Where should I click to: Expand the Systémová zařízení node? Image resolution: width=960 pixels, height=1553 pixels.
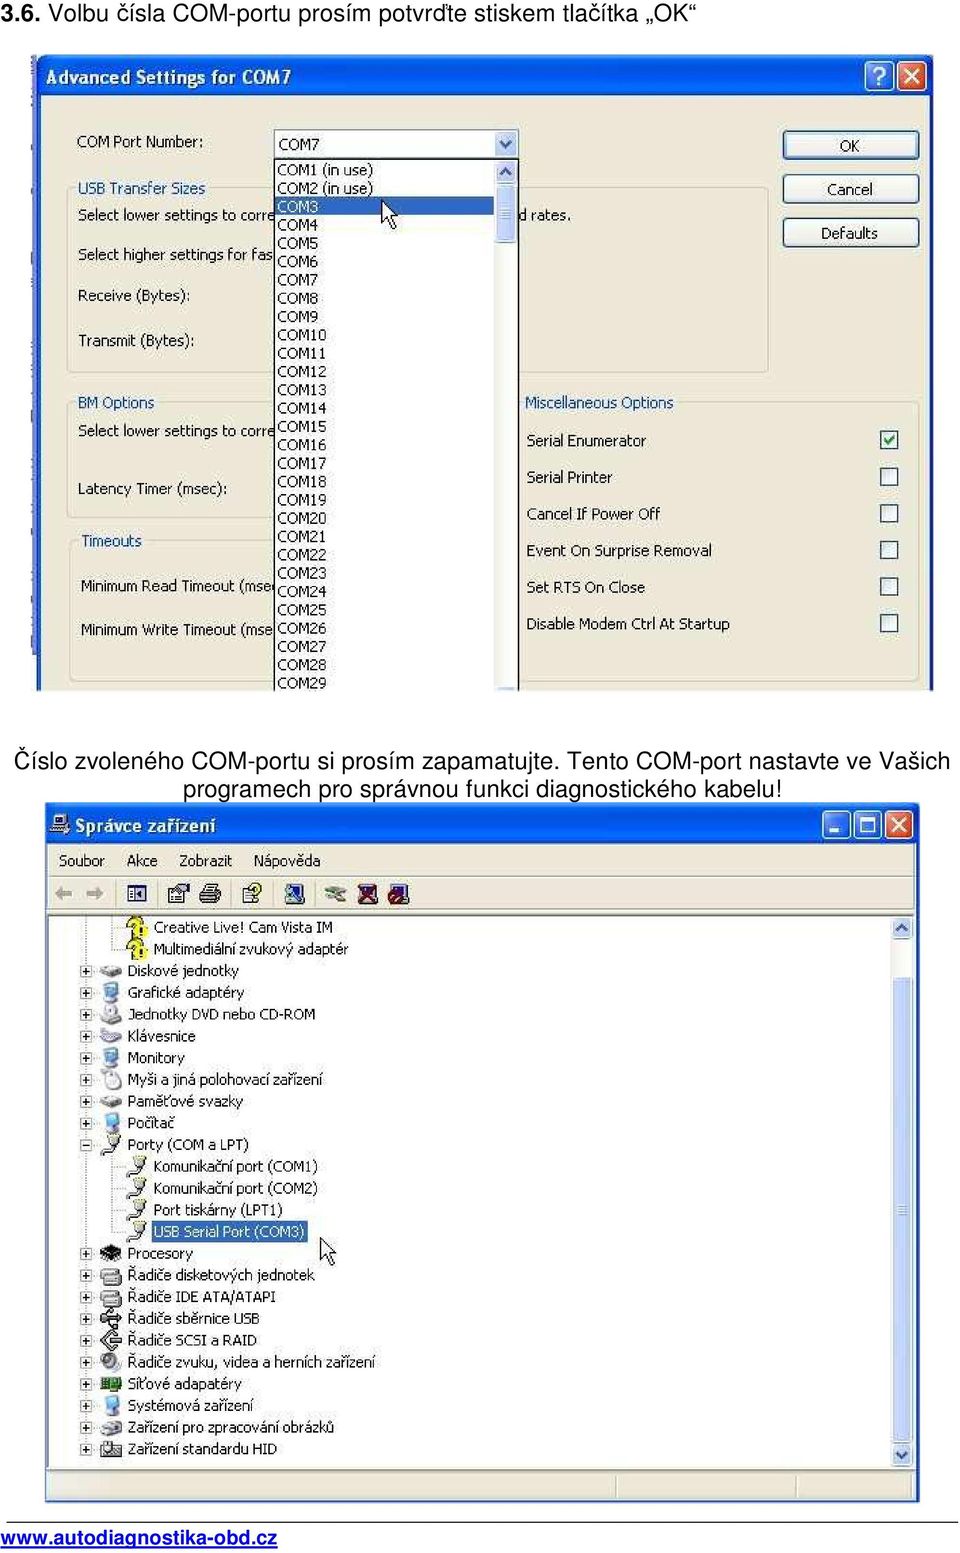pyautogui.click(x=86, y=1406)
